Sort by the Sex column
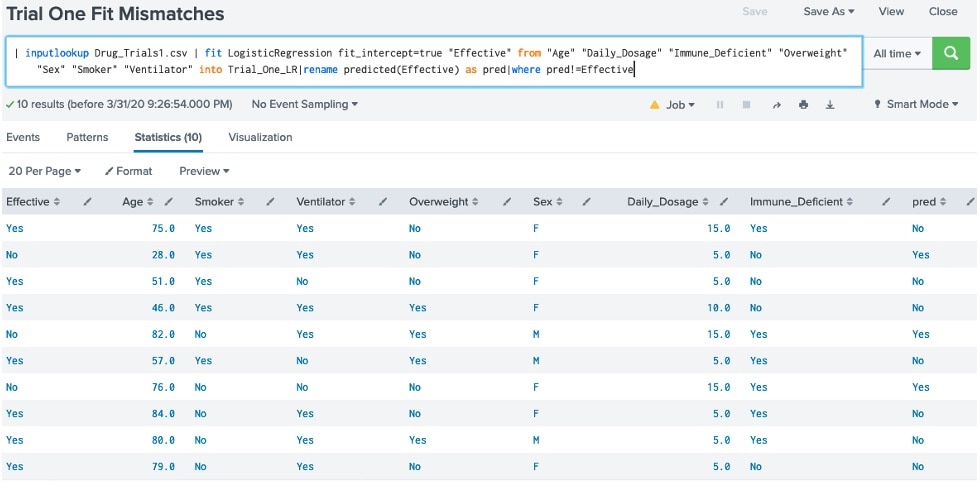The height and width of the screenshot is (491, 980). click(x=548, y=202)
